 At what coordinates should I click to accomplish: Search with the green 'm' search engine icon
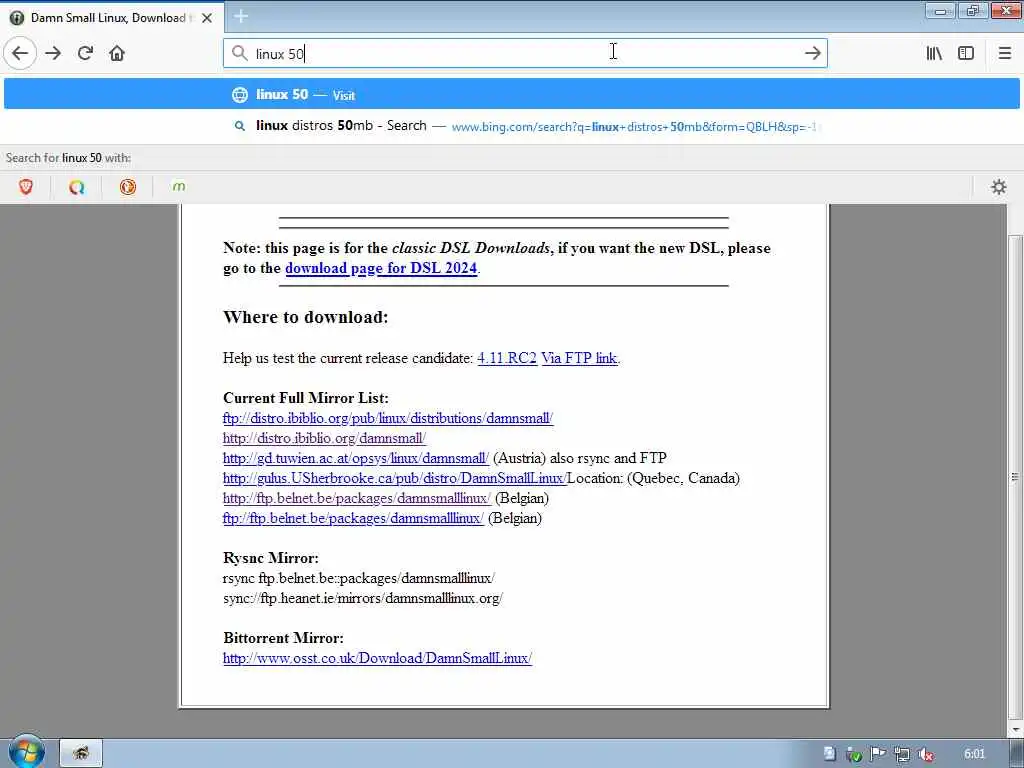click(x=178, y=187)
